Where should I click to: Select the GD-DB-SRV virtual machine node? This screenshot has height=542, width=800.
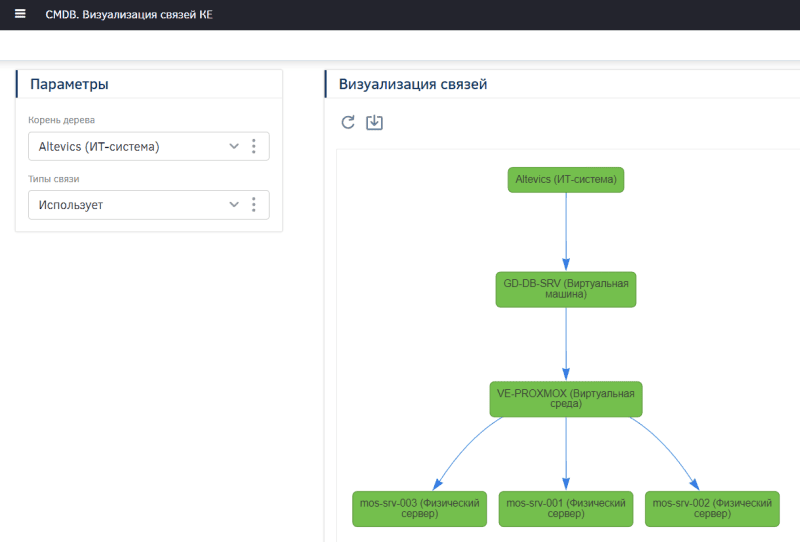pos(566,289)
